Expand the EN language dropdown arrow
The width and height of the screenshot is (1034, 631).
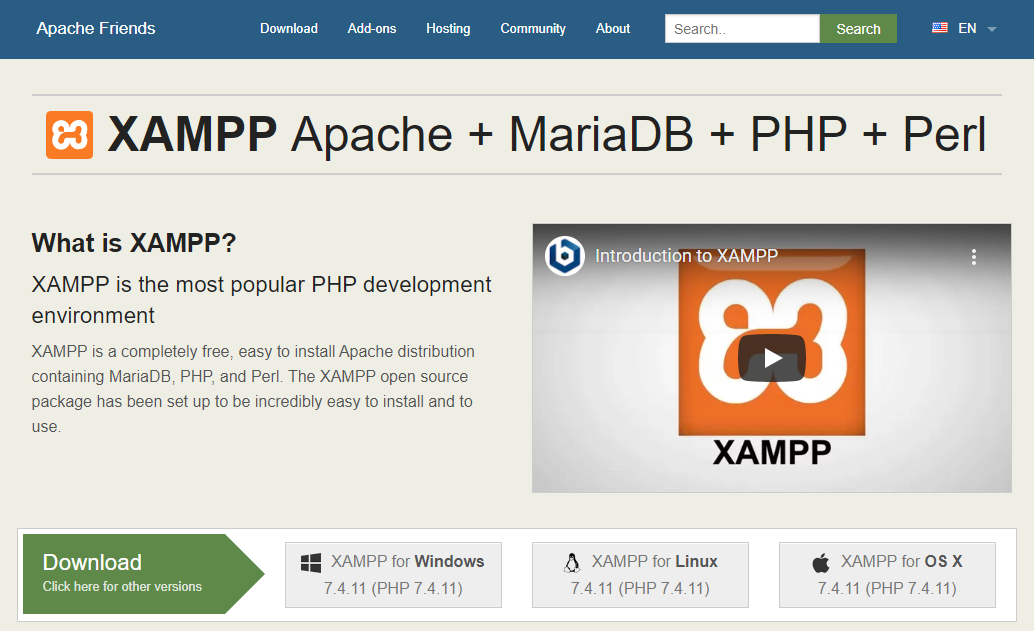[992, 29]
